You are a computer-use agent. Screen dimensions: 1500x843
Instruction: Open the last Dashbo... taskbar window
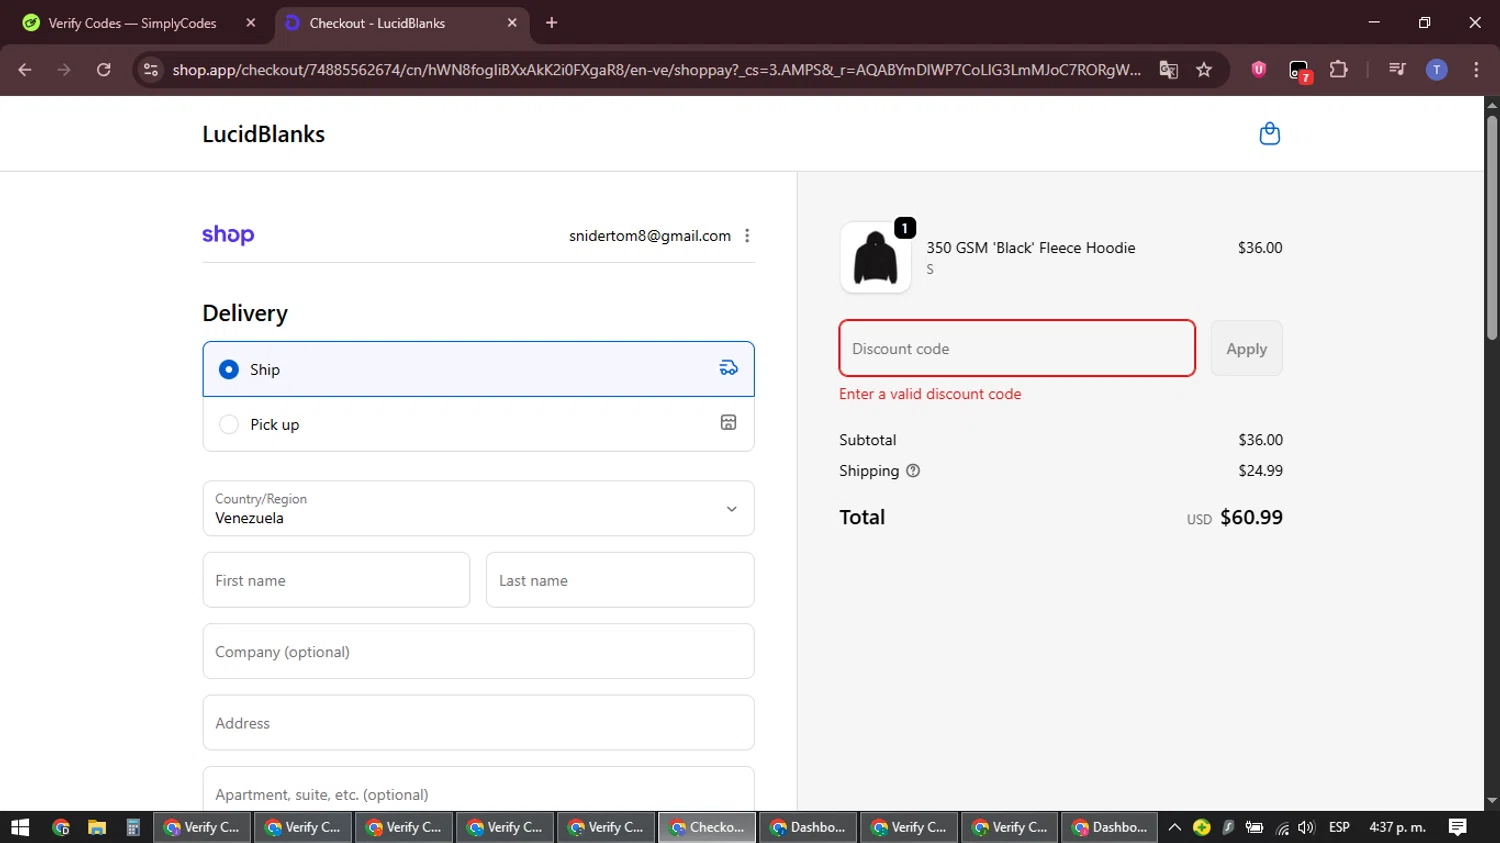click(1110, 827)
